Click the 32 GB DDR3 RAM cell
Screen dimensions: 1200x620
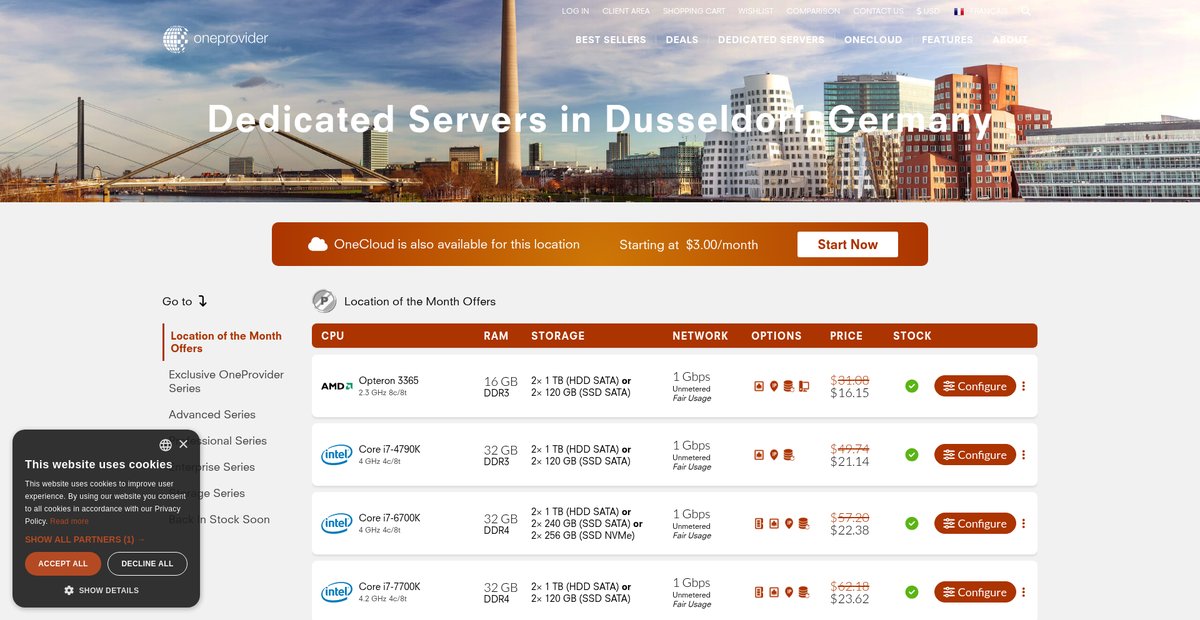pos(501,455)
